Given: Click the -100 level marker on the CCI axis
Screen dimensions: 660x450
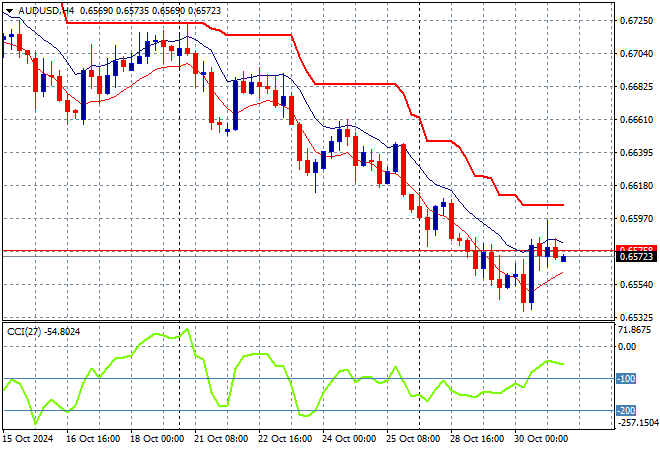Looking at the screenshot, I should point(627,379).
